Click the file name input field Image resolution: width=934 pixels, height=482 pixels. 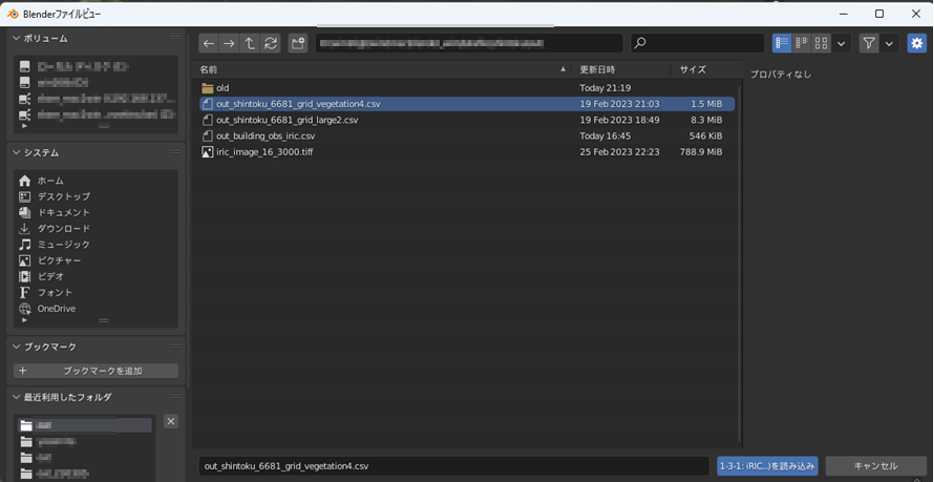click(453, 466)
